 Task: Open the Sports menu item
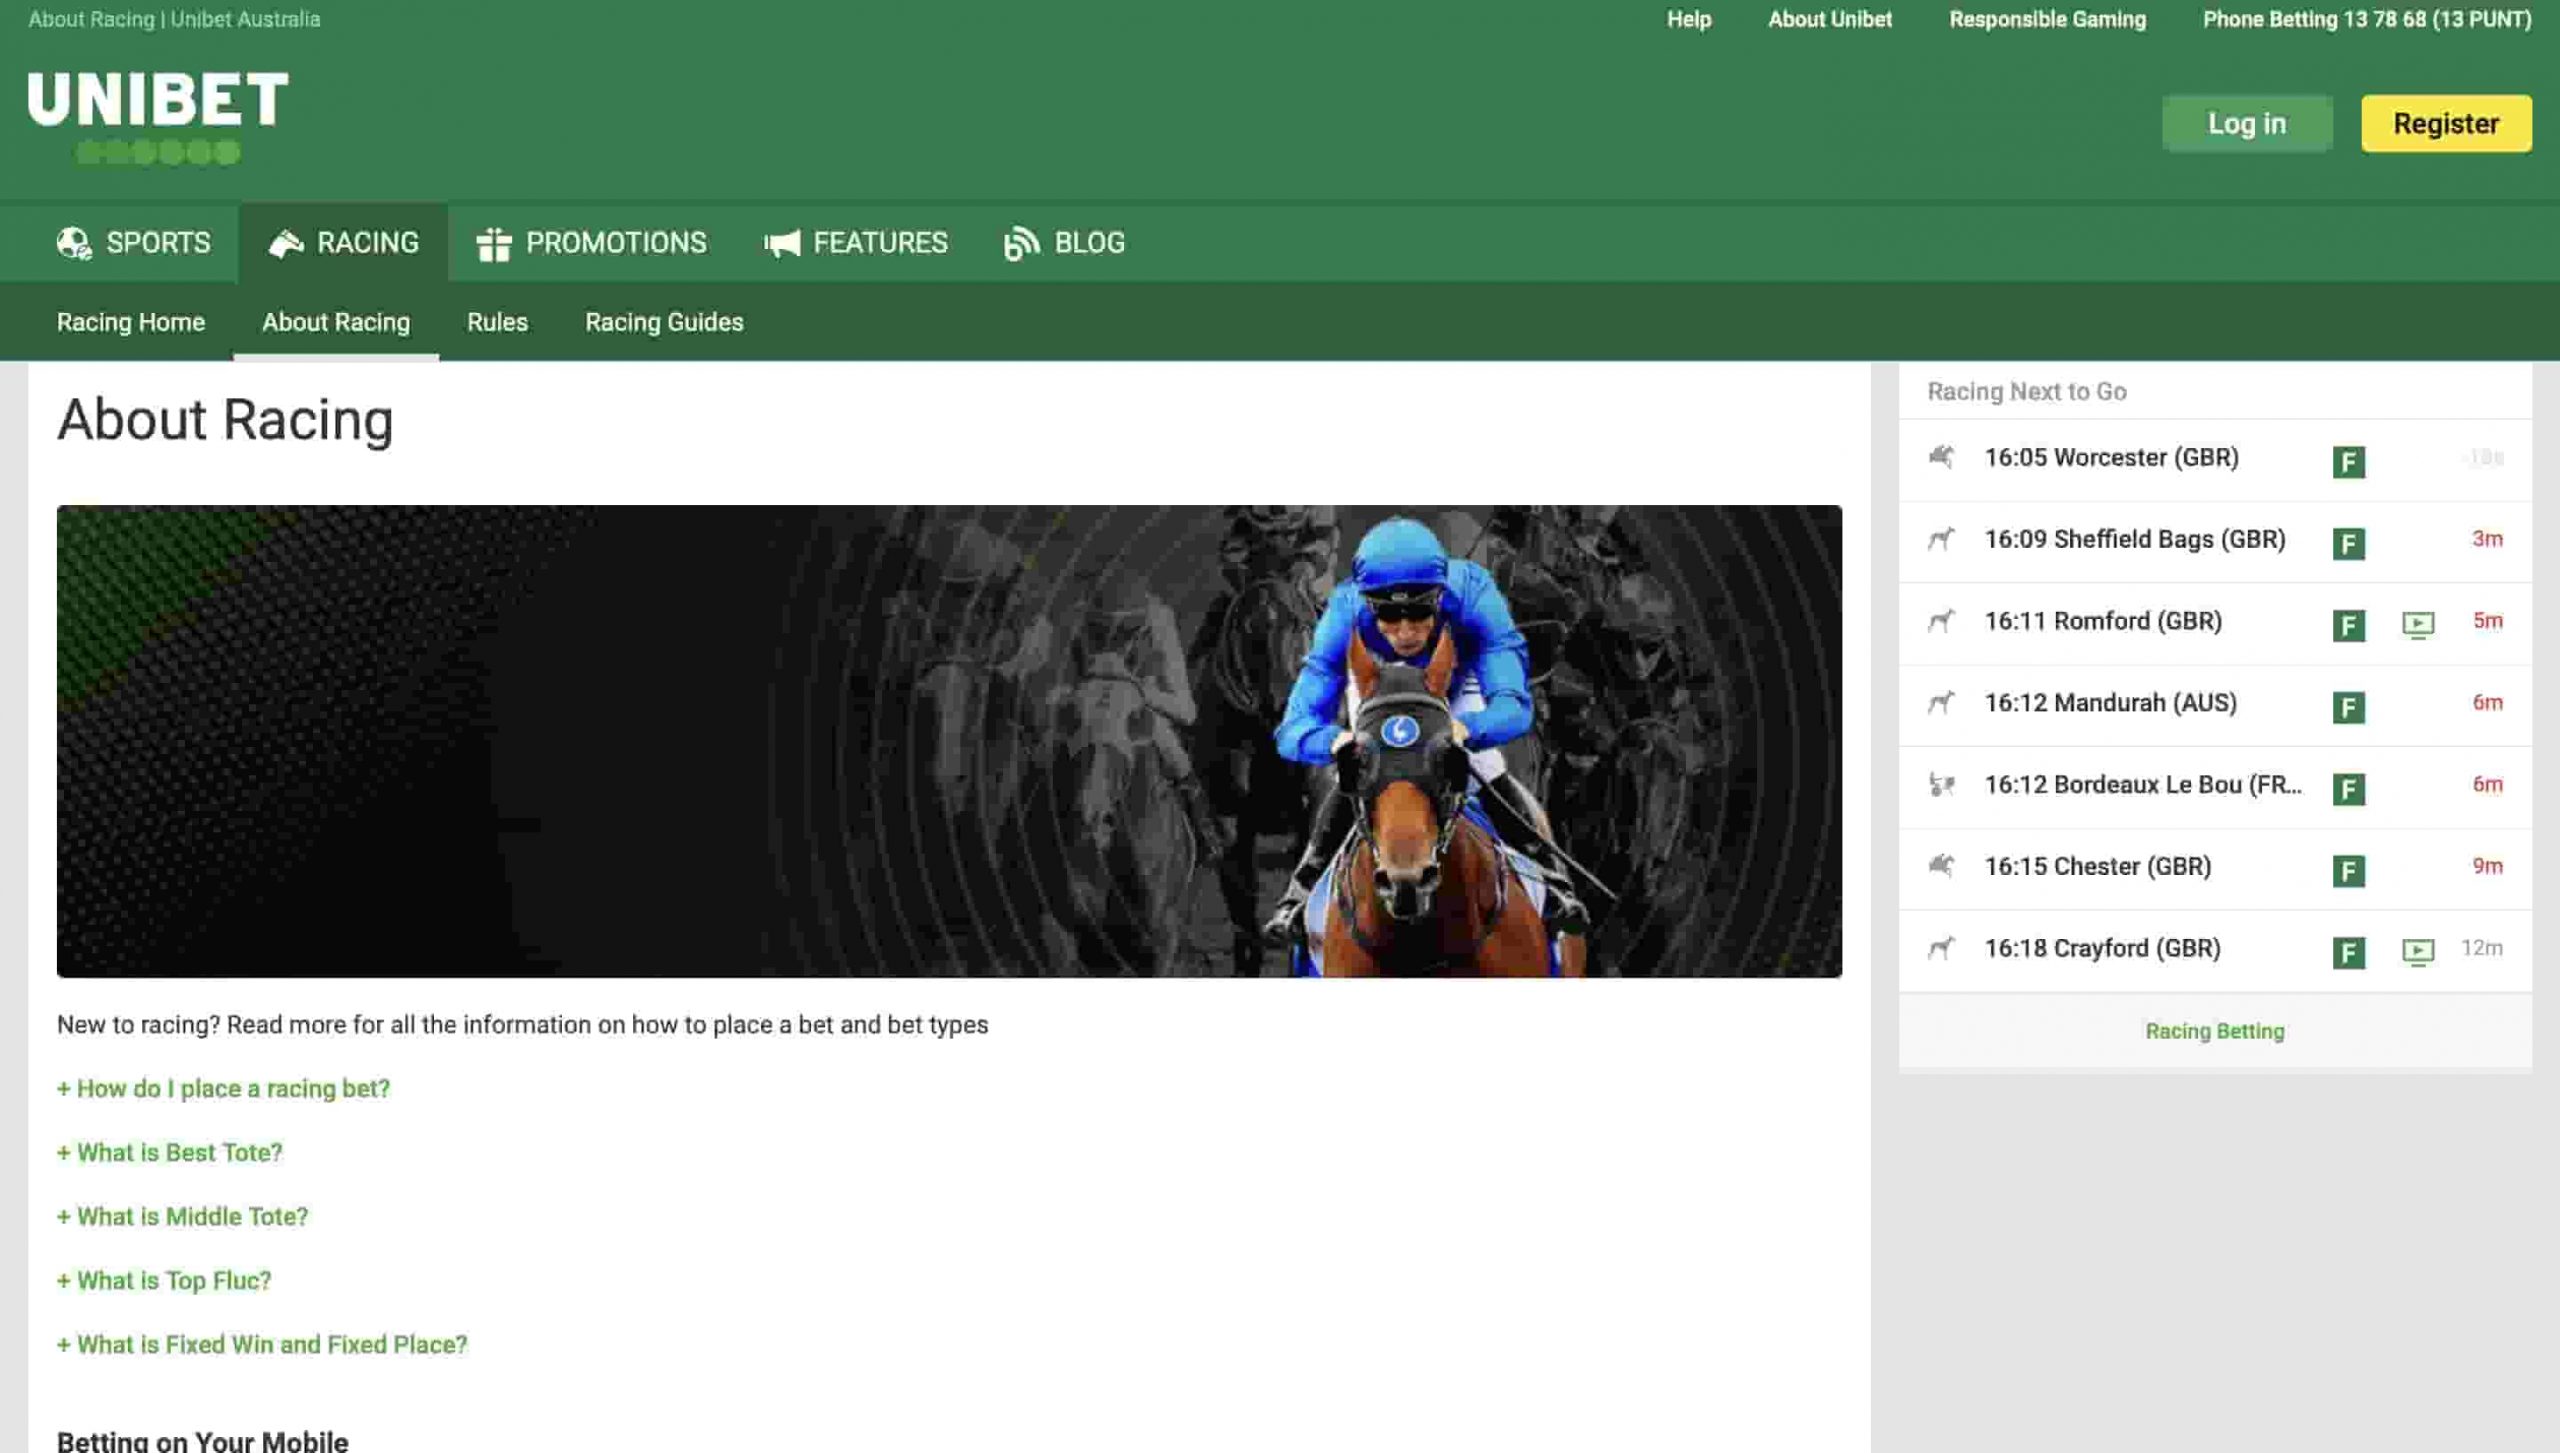pos(134,243)
